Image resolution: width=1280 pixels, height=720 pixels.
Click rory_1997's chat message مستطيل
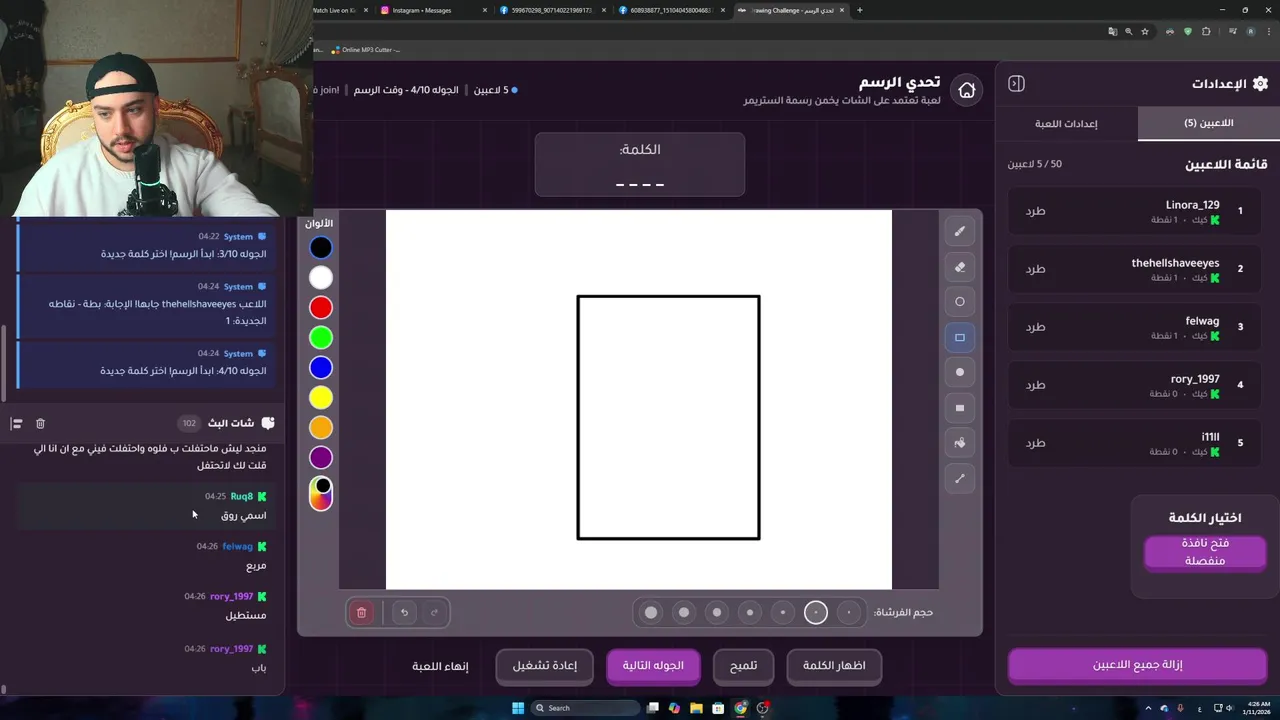tap(246, 616)
